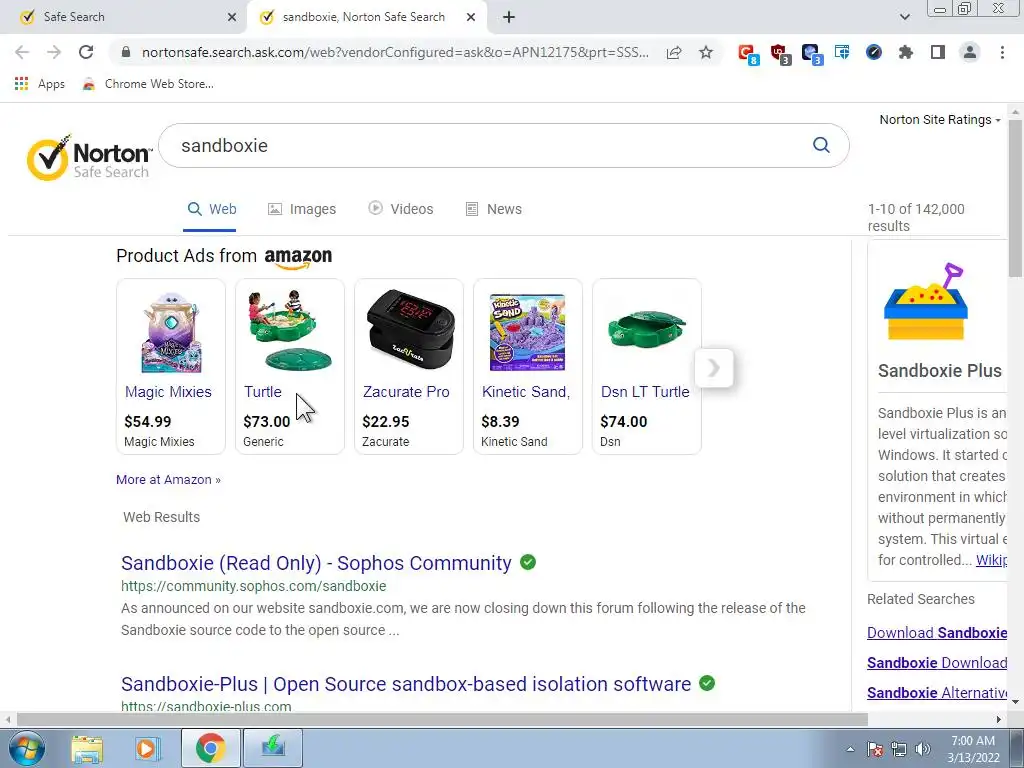Open the Turtle sandbox product ad
The height and width of the screenshot is (768, 1024).
289,366
